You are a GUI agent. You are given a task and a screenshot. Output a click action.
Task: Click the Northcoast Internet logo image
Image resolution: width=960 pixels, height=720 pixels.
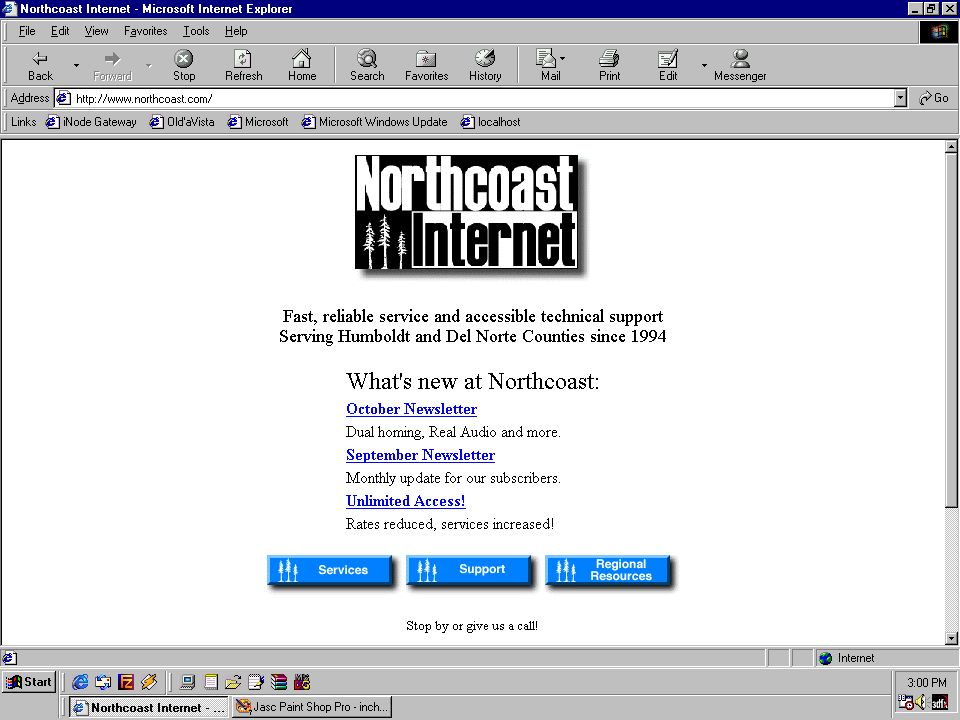[470, 214]
